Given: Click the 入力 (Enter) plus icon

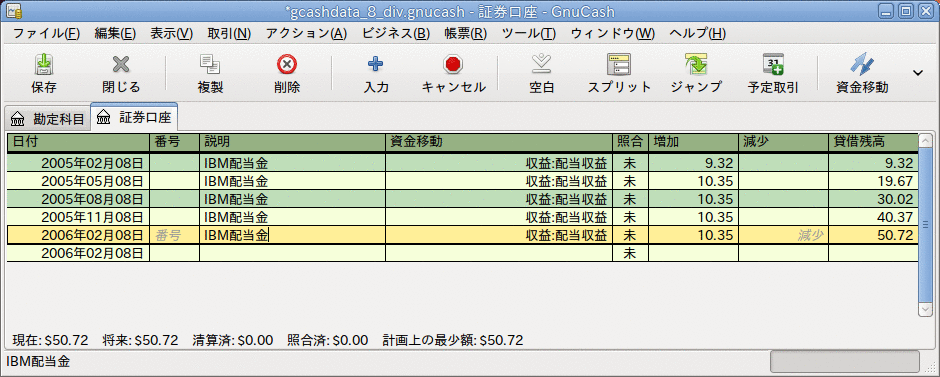Looking at the screenshot, I should pyautogui.click(x=376, y=64).
